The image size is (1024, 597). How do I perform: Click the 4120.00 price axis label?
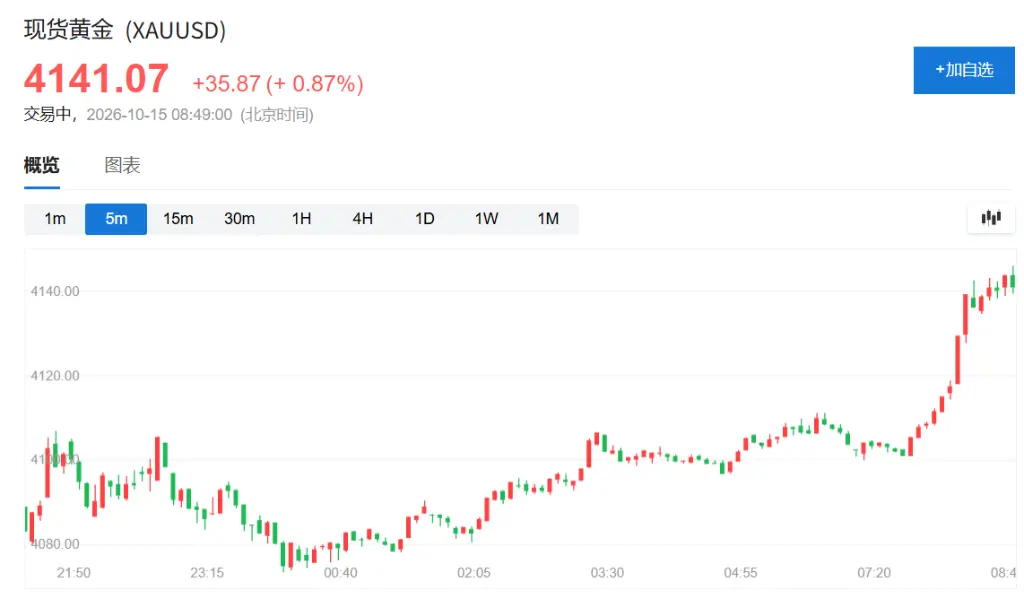coord(55,376)
